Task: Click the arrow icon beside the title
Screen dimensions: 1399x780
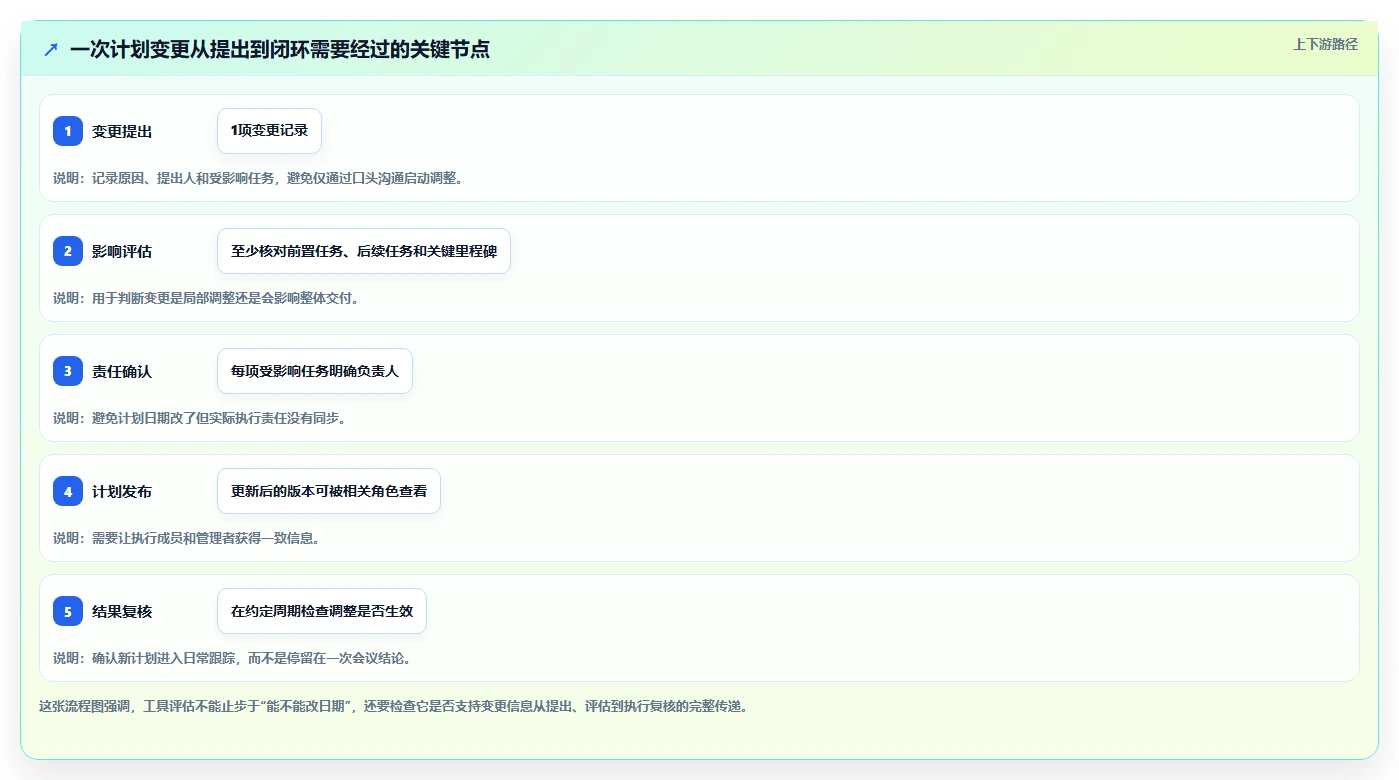Action: pyautogui.click(x=51, y=49)
